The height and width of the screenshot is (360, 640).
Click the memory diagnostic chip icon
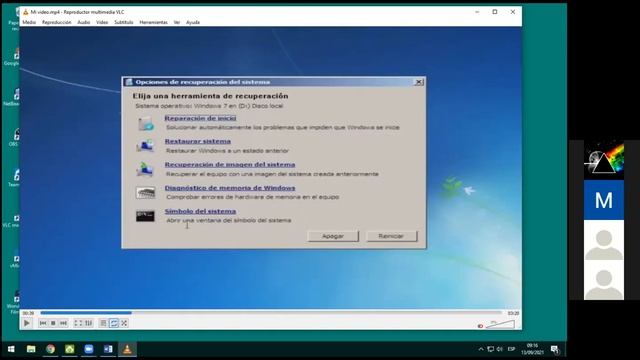click(145, 192)
